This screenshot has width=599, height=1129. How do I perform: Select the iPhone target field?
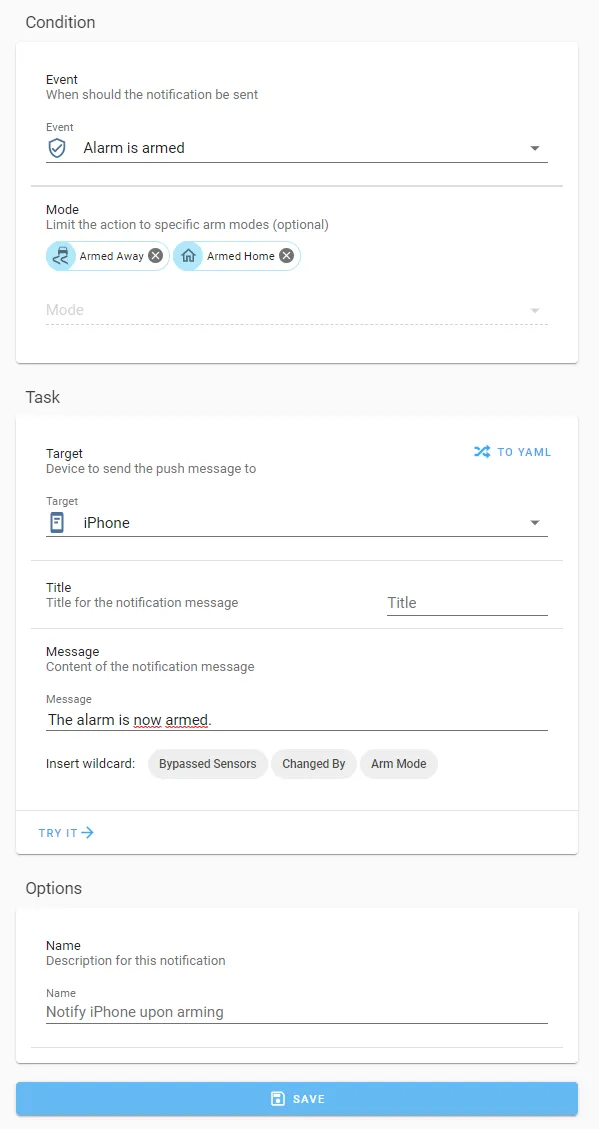[x=297, y=523]
